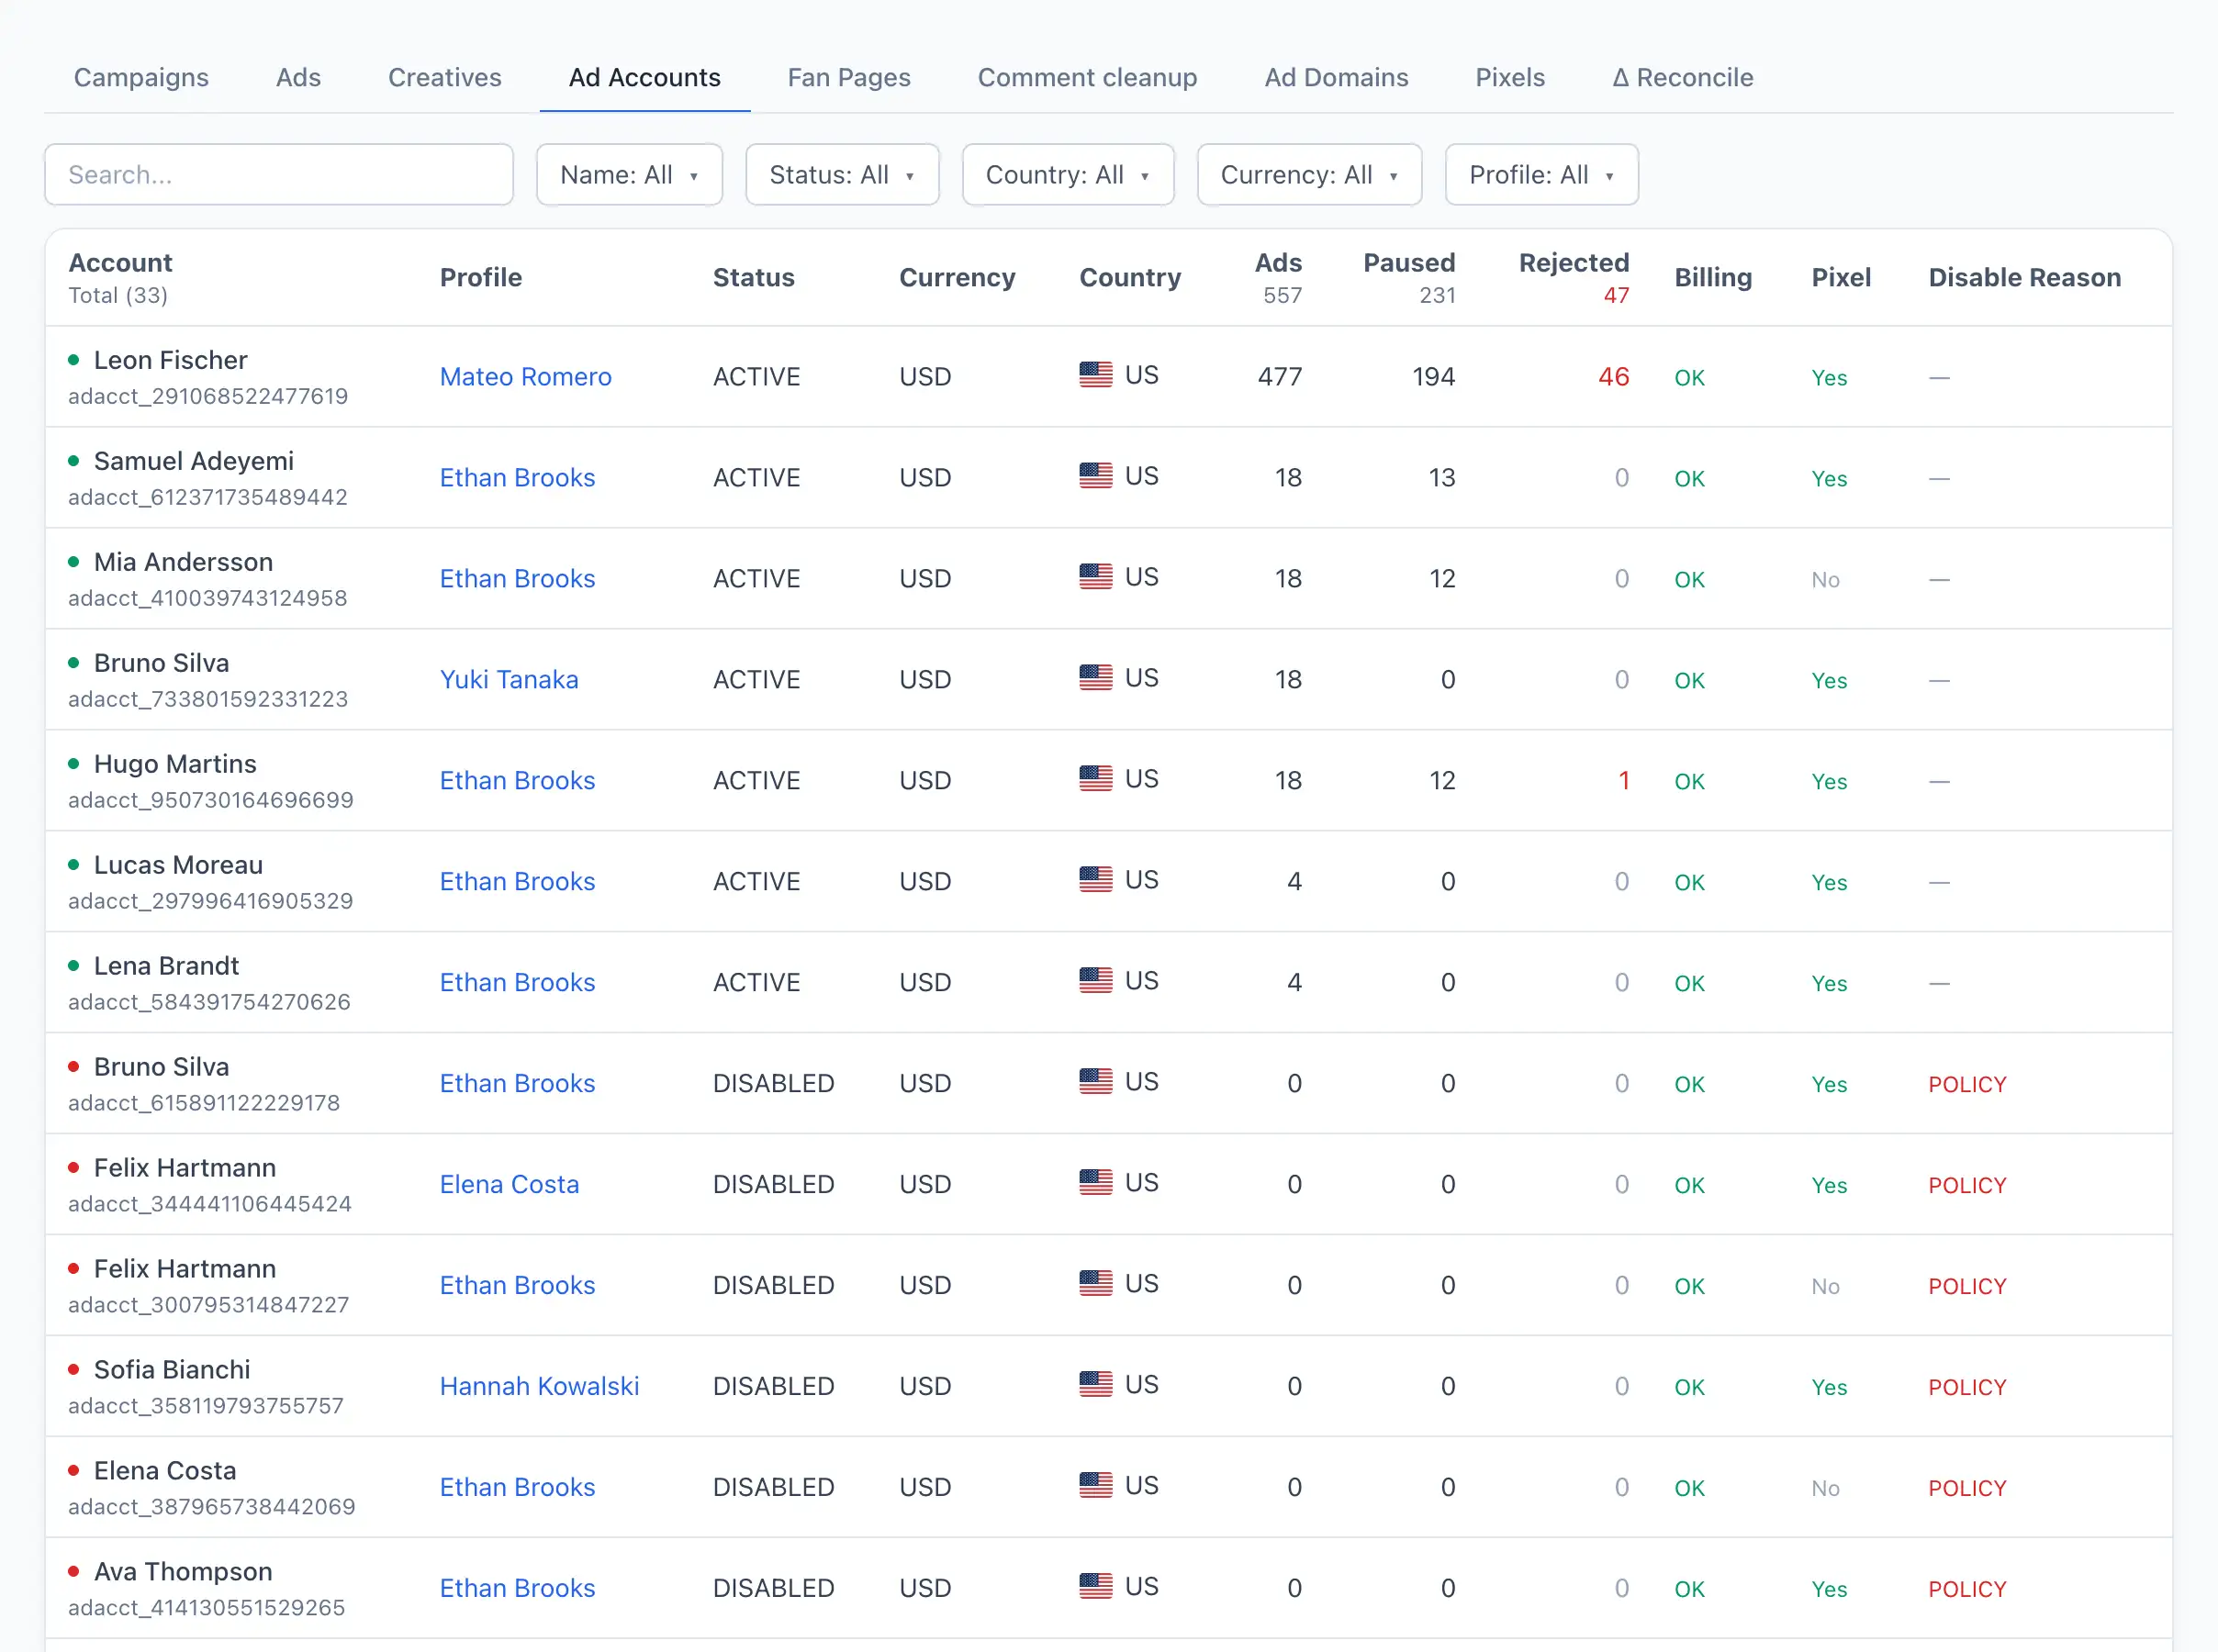Click the green status dot beside Mia Andersson
Screen dimensions: 2218x1652
coord(73,562)
